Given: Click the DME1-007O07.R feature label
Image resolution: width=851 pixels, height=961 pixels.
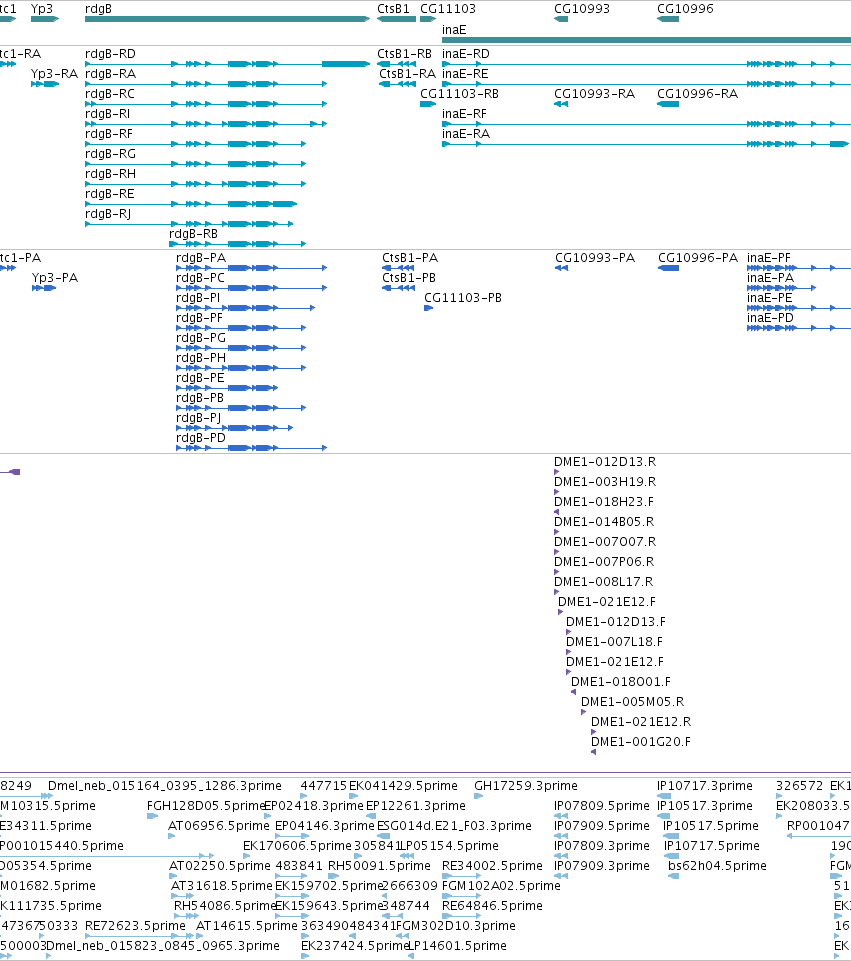Looking at the screenshot, I should [x=605, y=542].
